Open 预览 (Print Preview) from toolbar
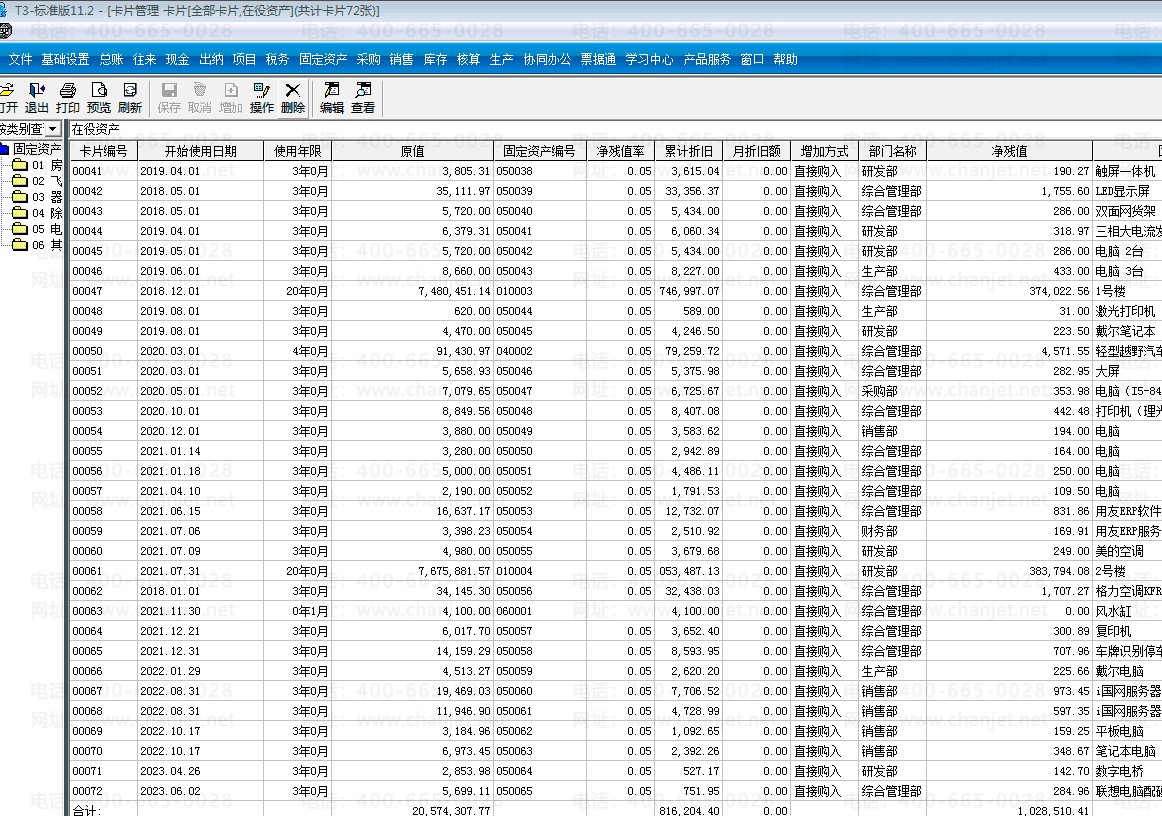Image resolution: width=1162 pixels, height=816 pixels. [99, 98]
